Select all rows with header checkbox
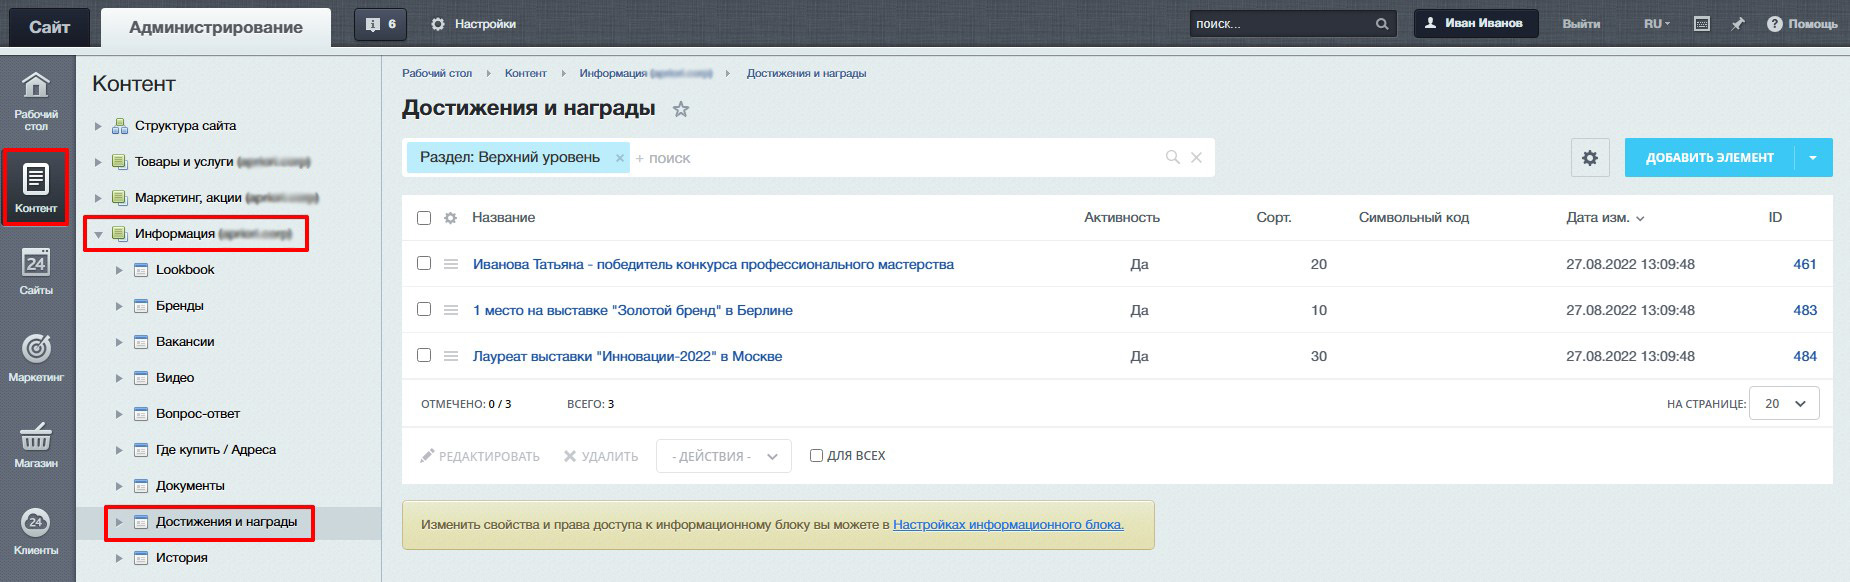The image size is (1850, 582). 424,218
